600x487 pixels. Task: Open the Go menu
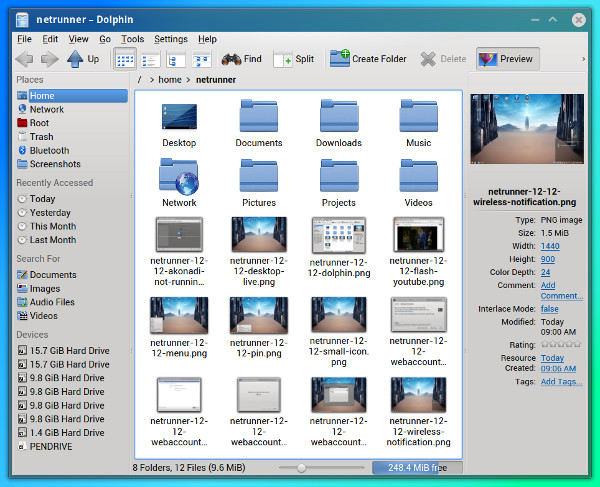click(105, 39)
